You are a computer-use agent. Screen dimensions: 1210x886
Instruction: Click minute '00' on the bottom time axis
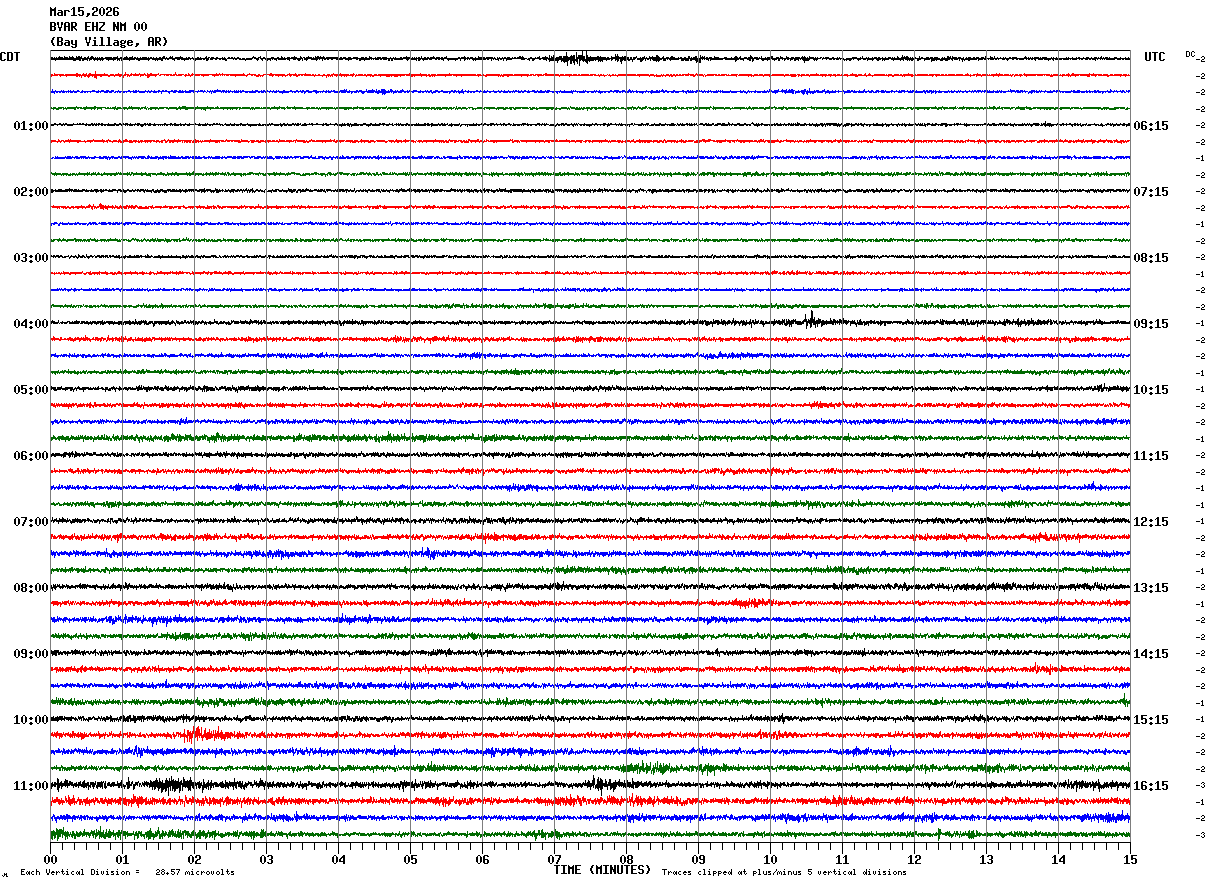click(x=50, y=859)
